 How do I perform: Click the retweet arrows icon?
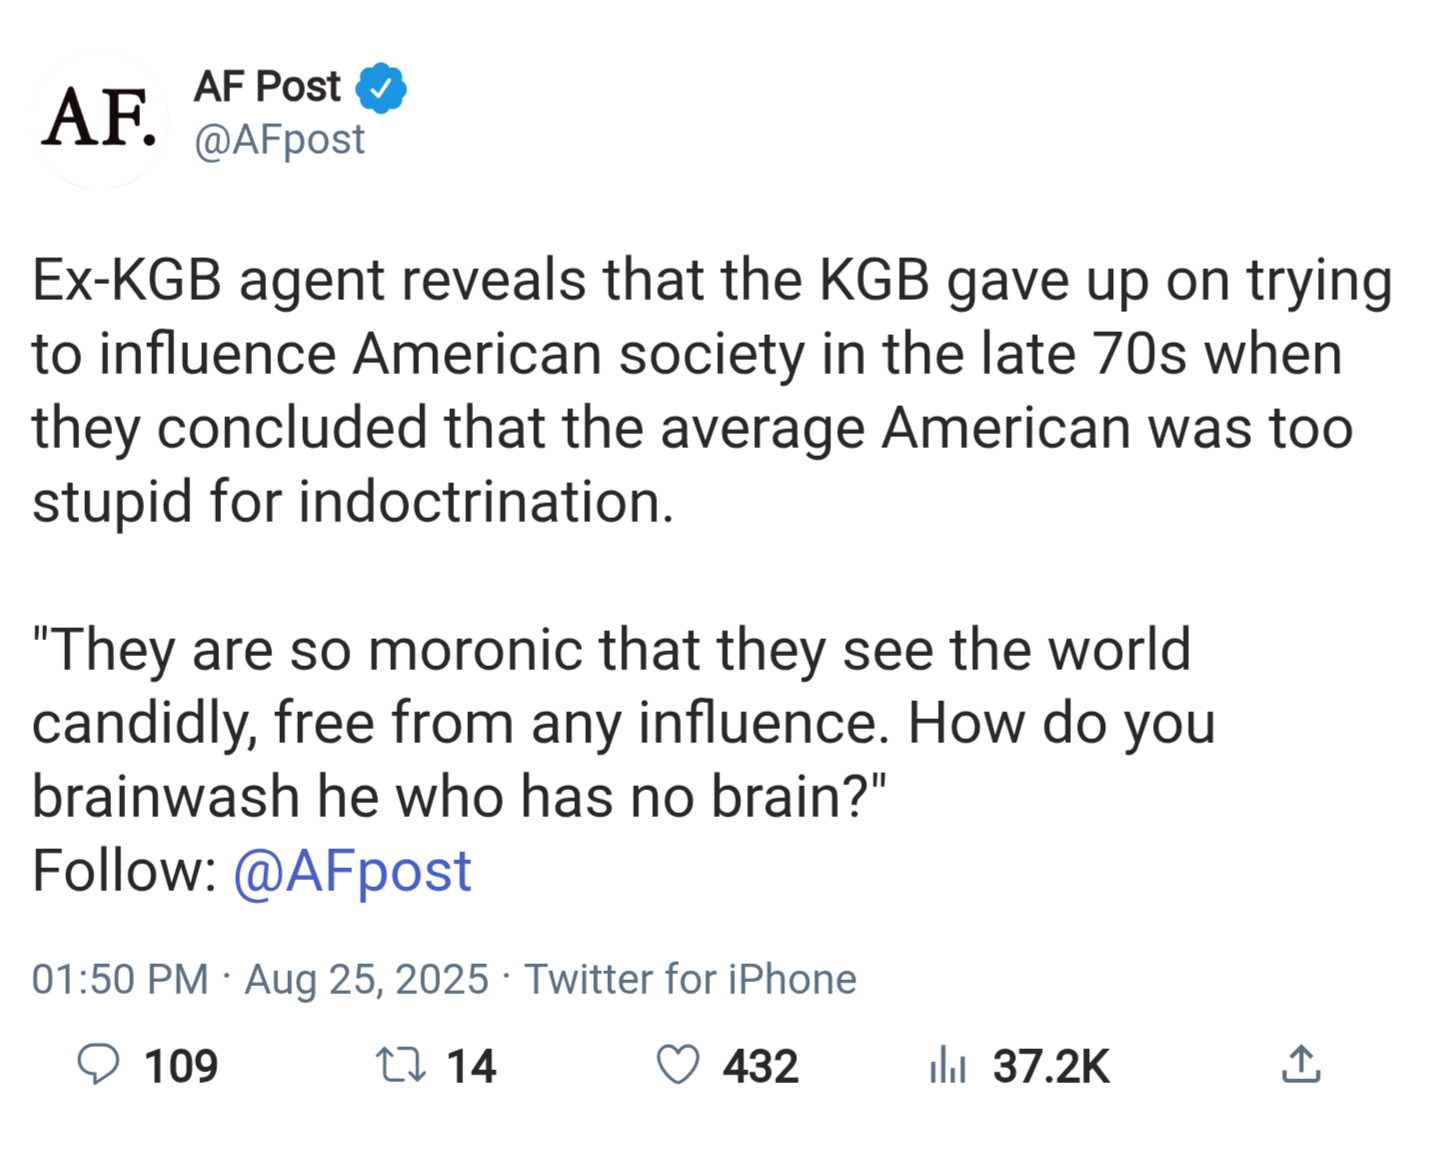click(400, 1065)
